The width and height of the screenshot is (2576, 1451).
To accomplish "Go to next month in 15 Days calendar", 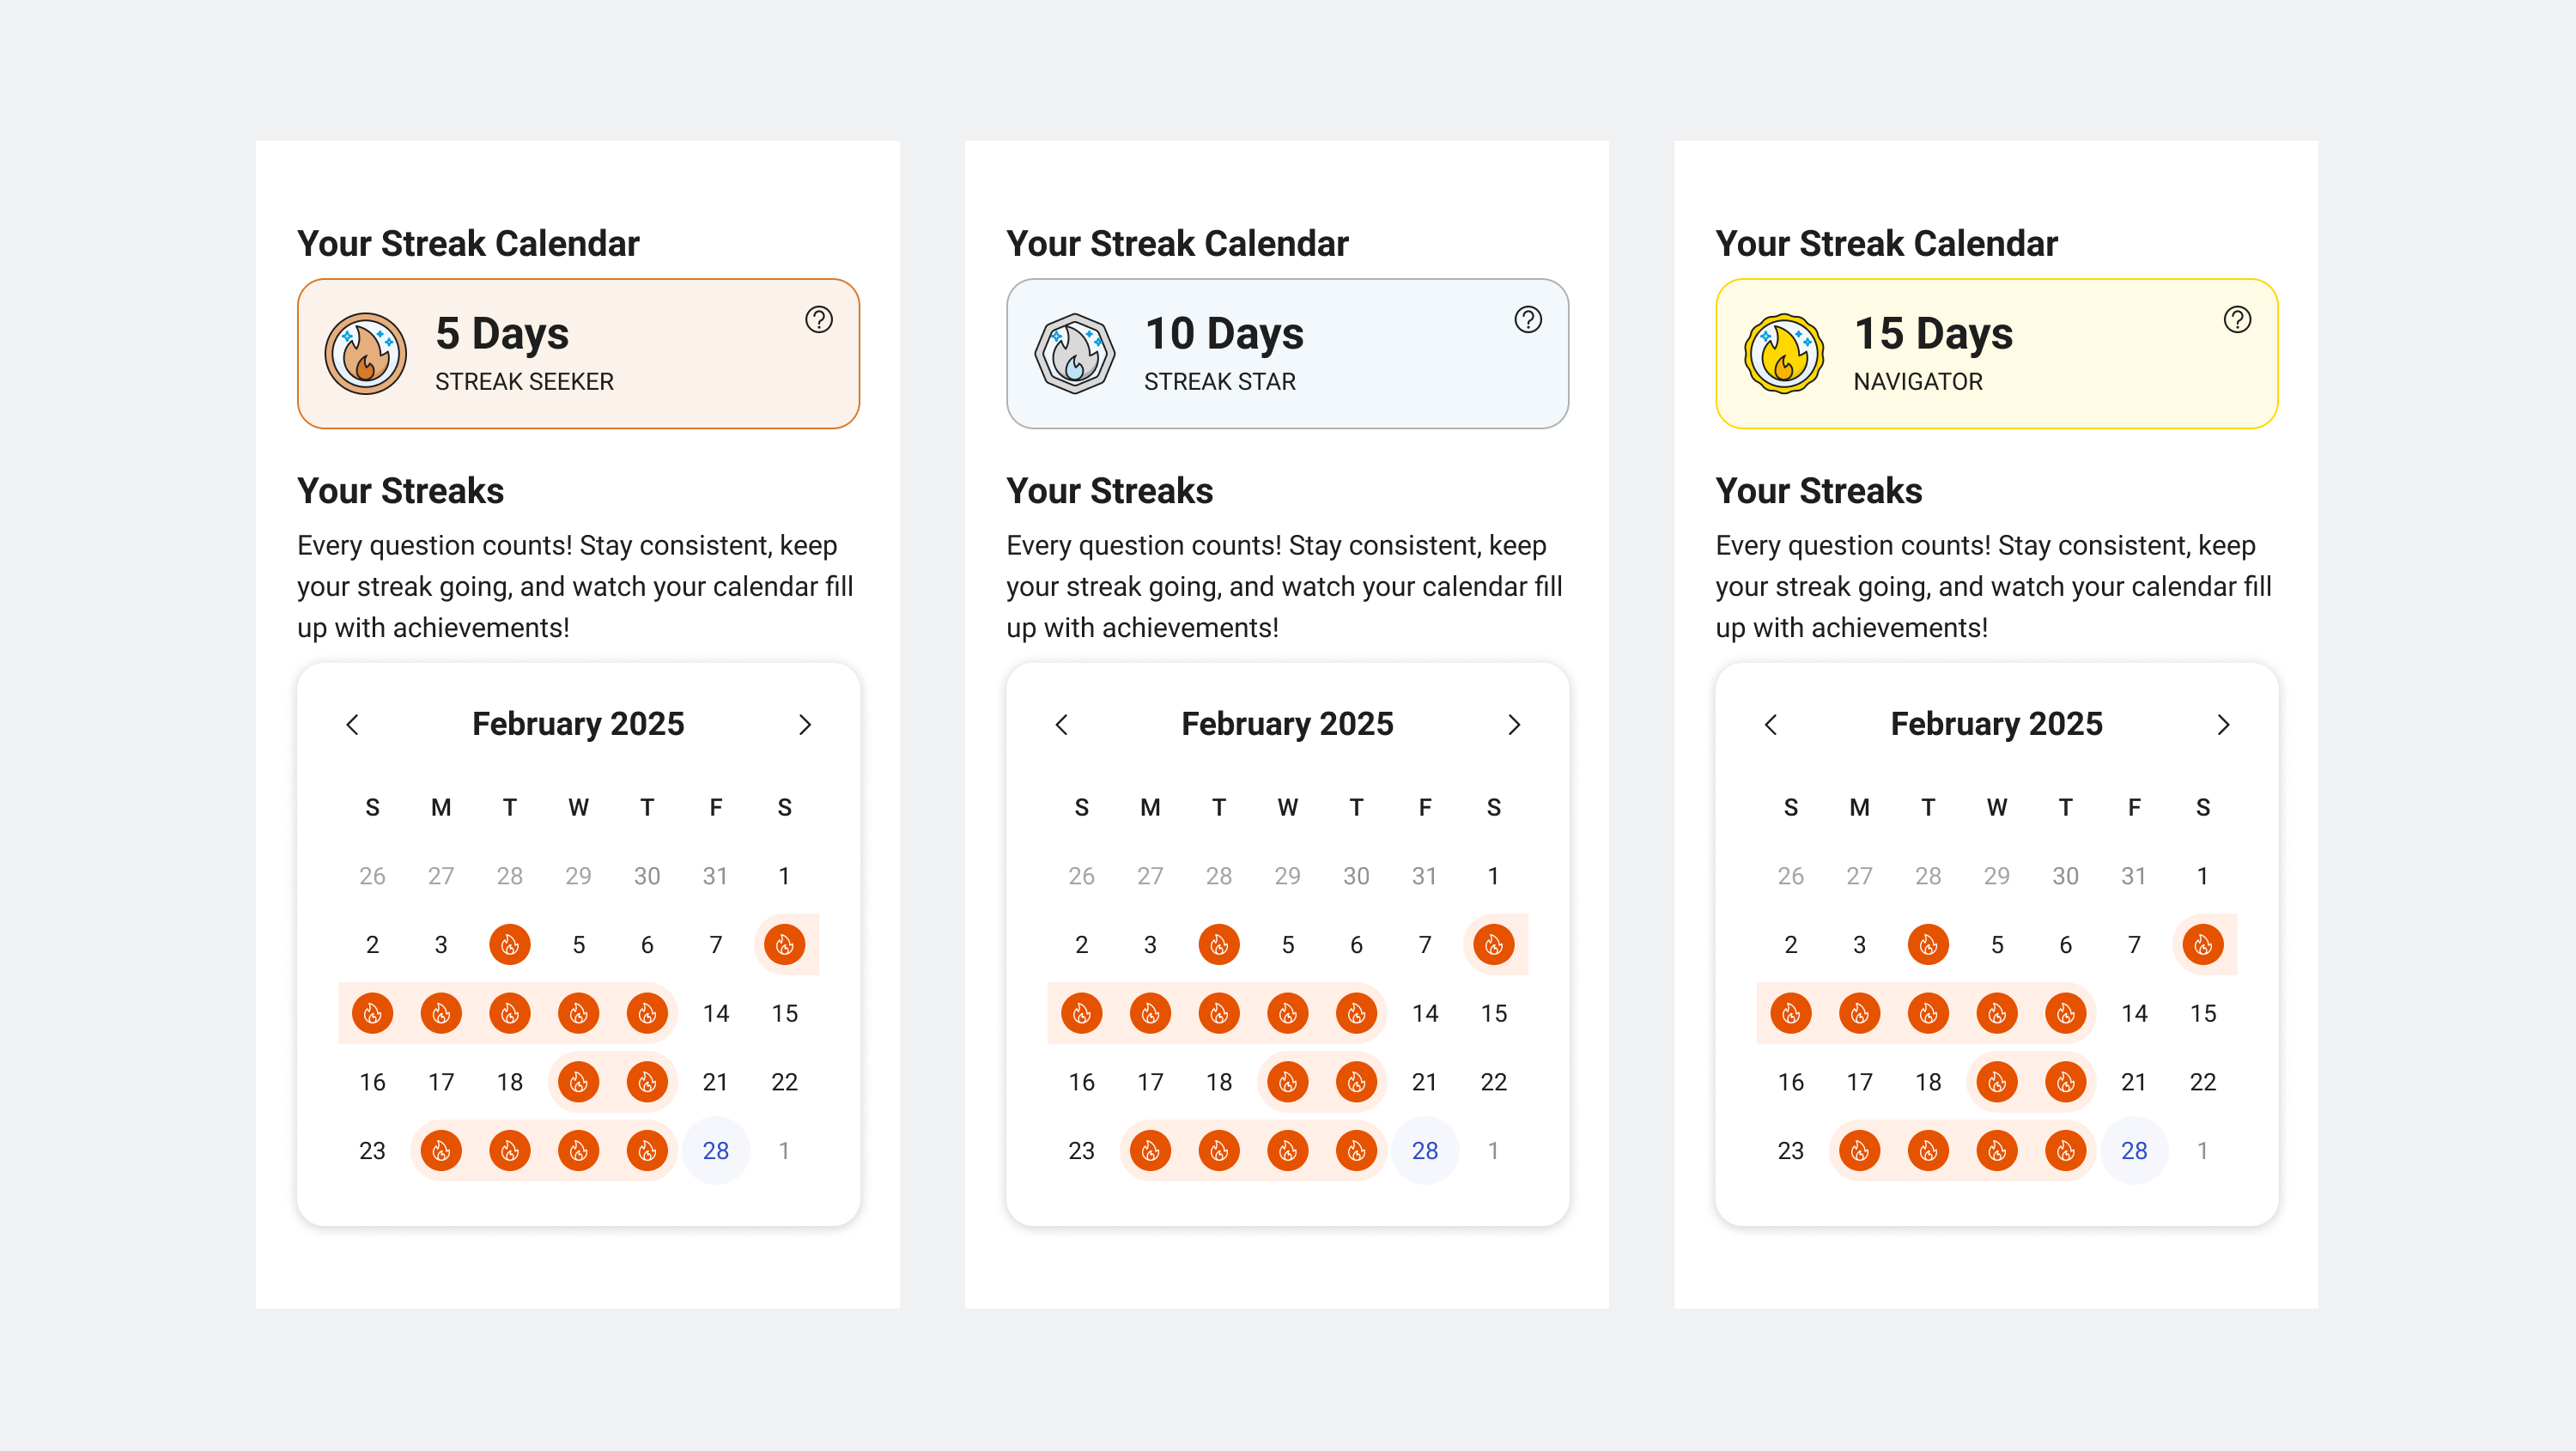I will pyautogui.click(x=2223, y=725).
